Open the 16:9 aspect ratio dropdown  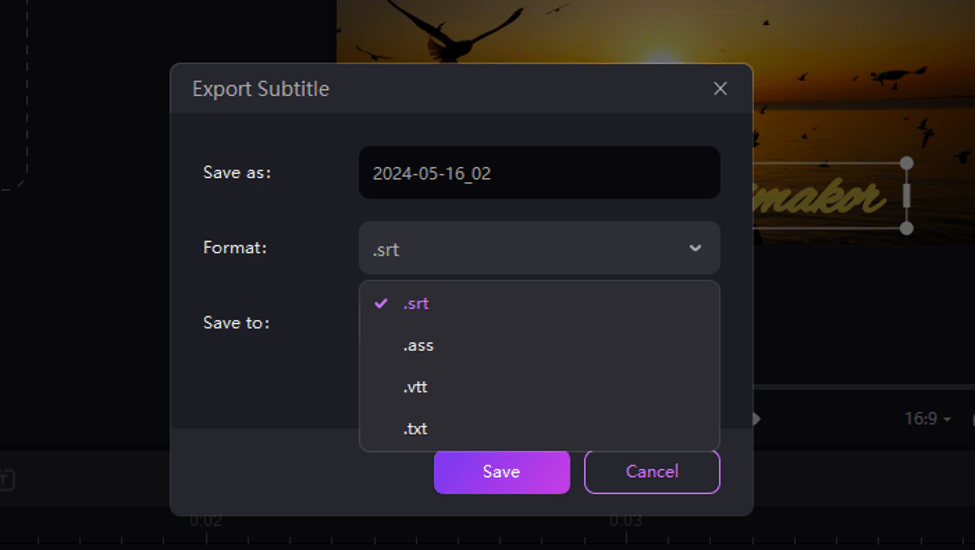click(x=927, y=419)
